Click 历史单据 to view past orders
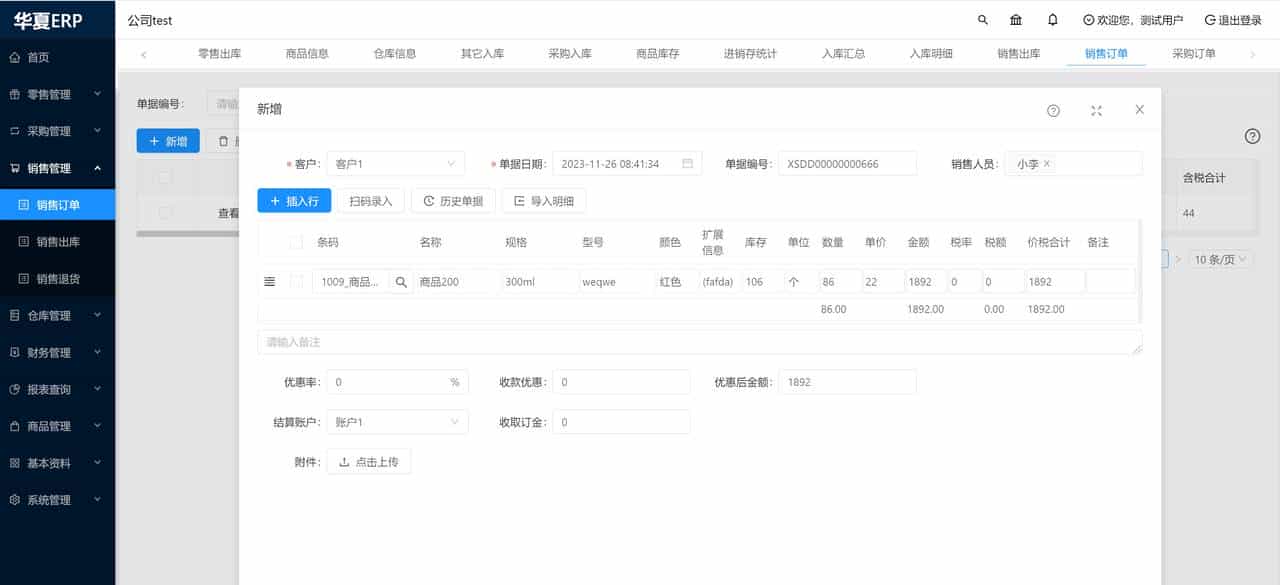Screen dimensions: 1280x585 (x=453, y=200)
